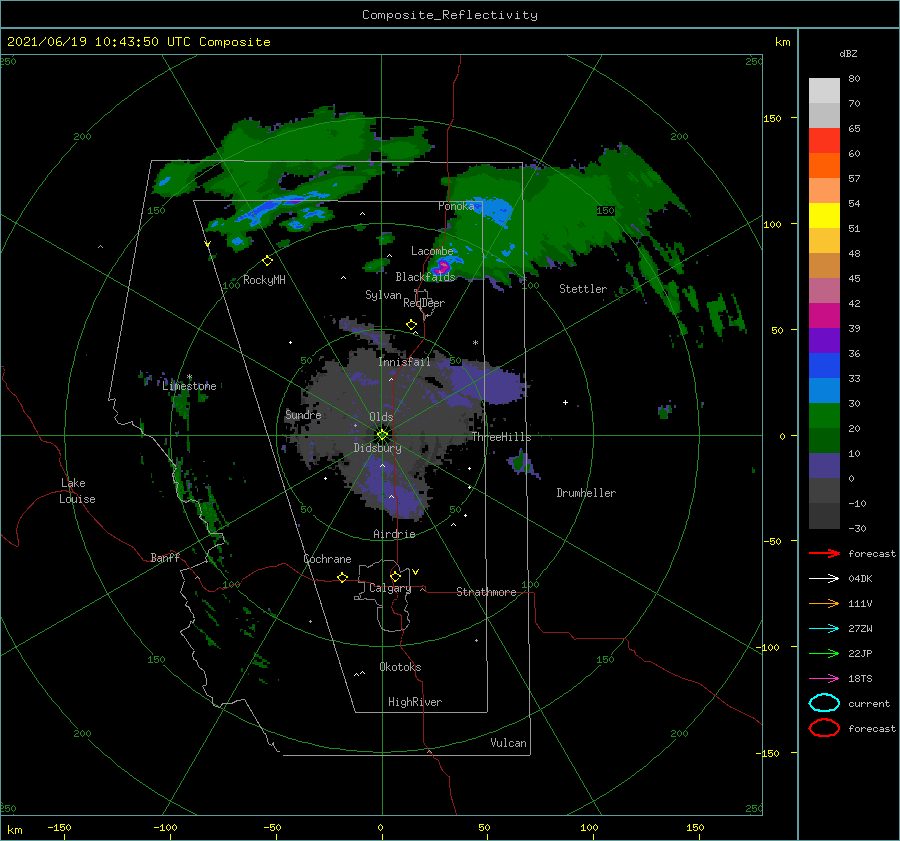Click the 2021/06/19 10:43:50 UTC Composite timestamp
900x841 pixels.
click(x=138, y=42)
